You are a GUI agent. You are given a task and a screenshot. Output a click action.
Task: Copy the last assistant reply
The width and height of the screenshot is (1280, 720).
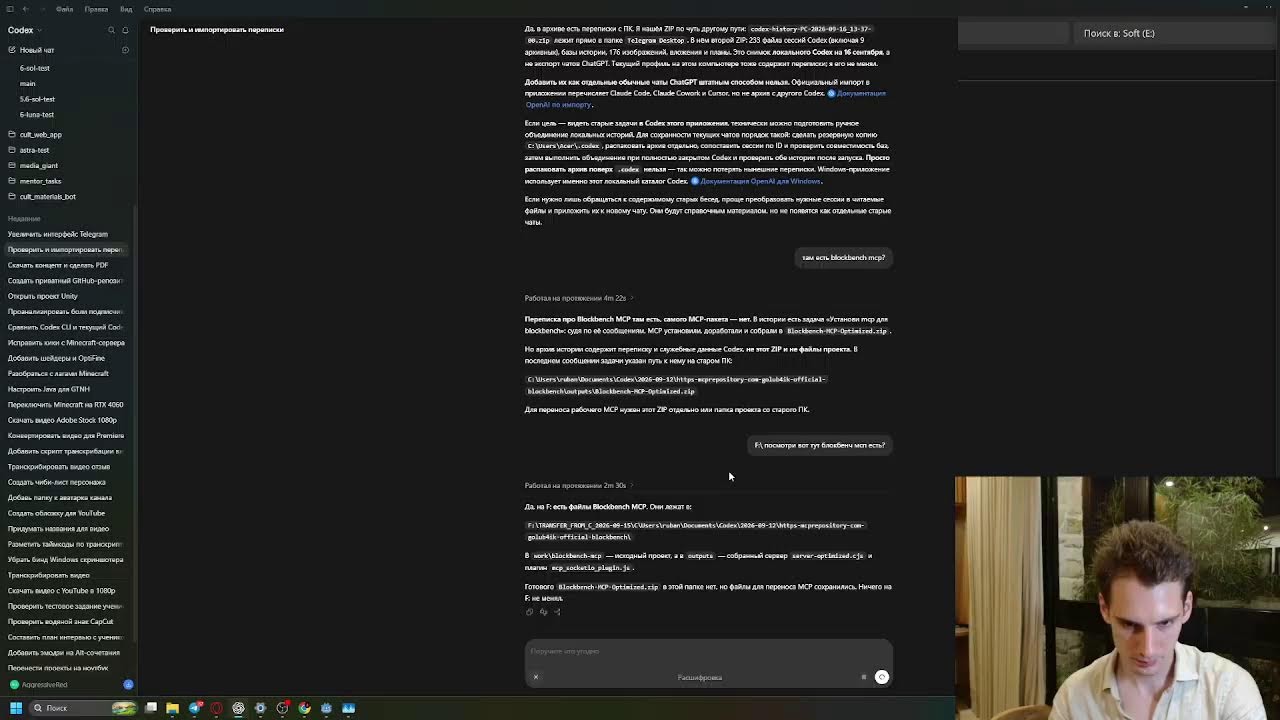click(x=529, y=612)
